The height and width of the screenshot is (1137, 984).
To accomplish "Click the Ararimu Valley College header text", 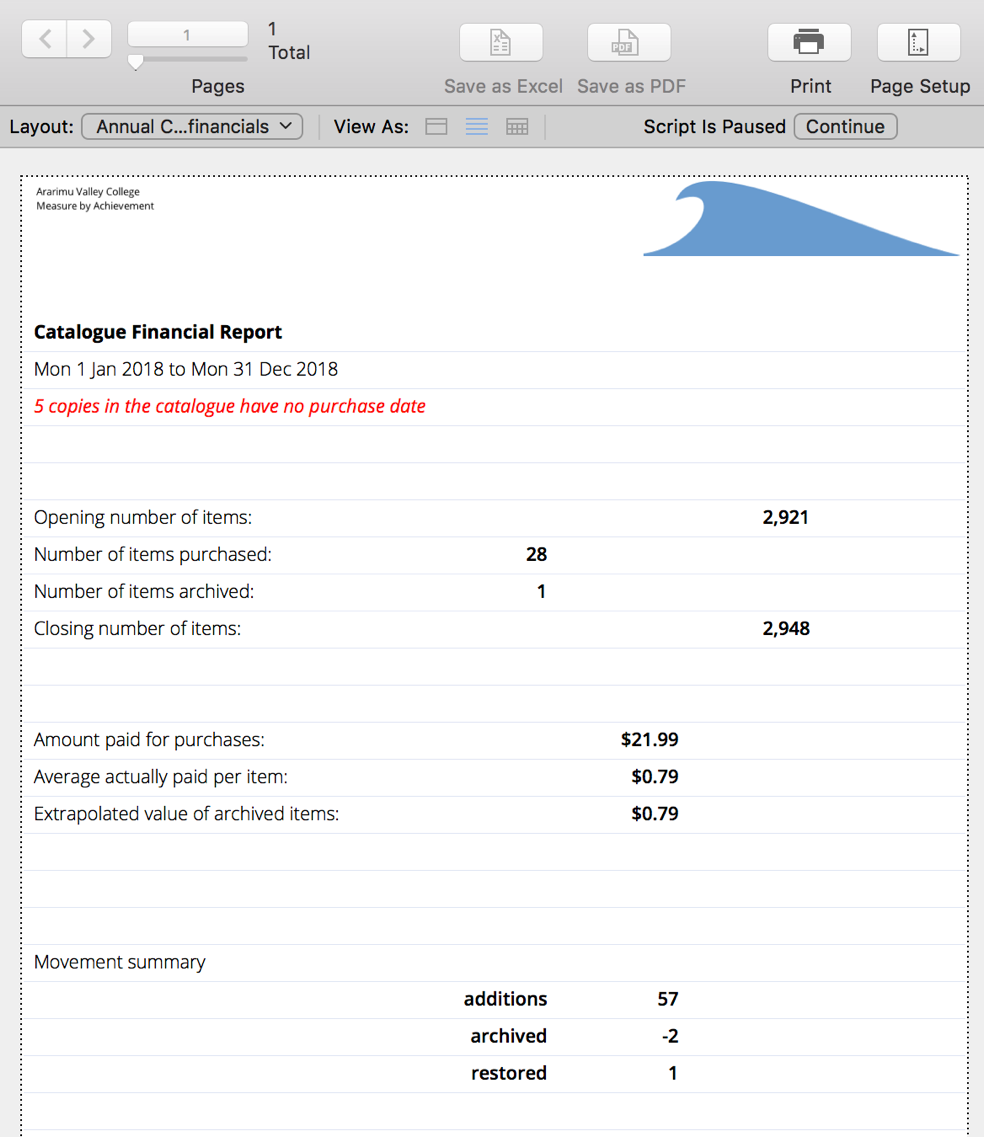I will pos(88,192).
